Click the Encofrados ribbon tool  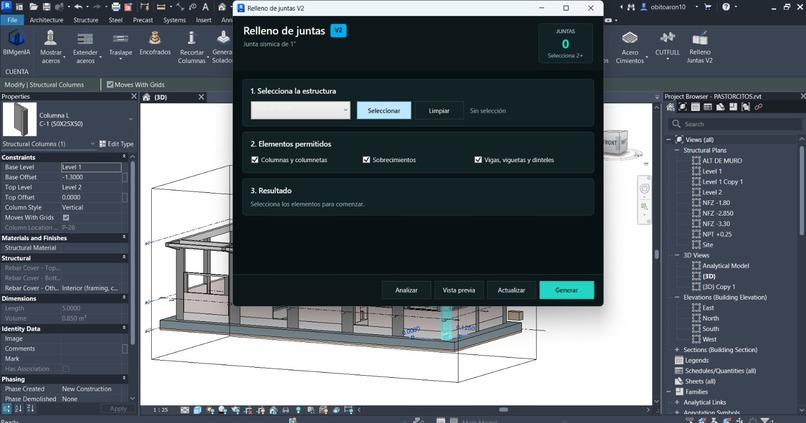[x=155, y=43]
